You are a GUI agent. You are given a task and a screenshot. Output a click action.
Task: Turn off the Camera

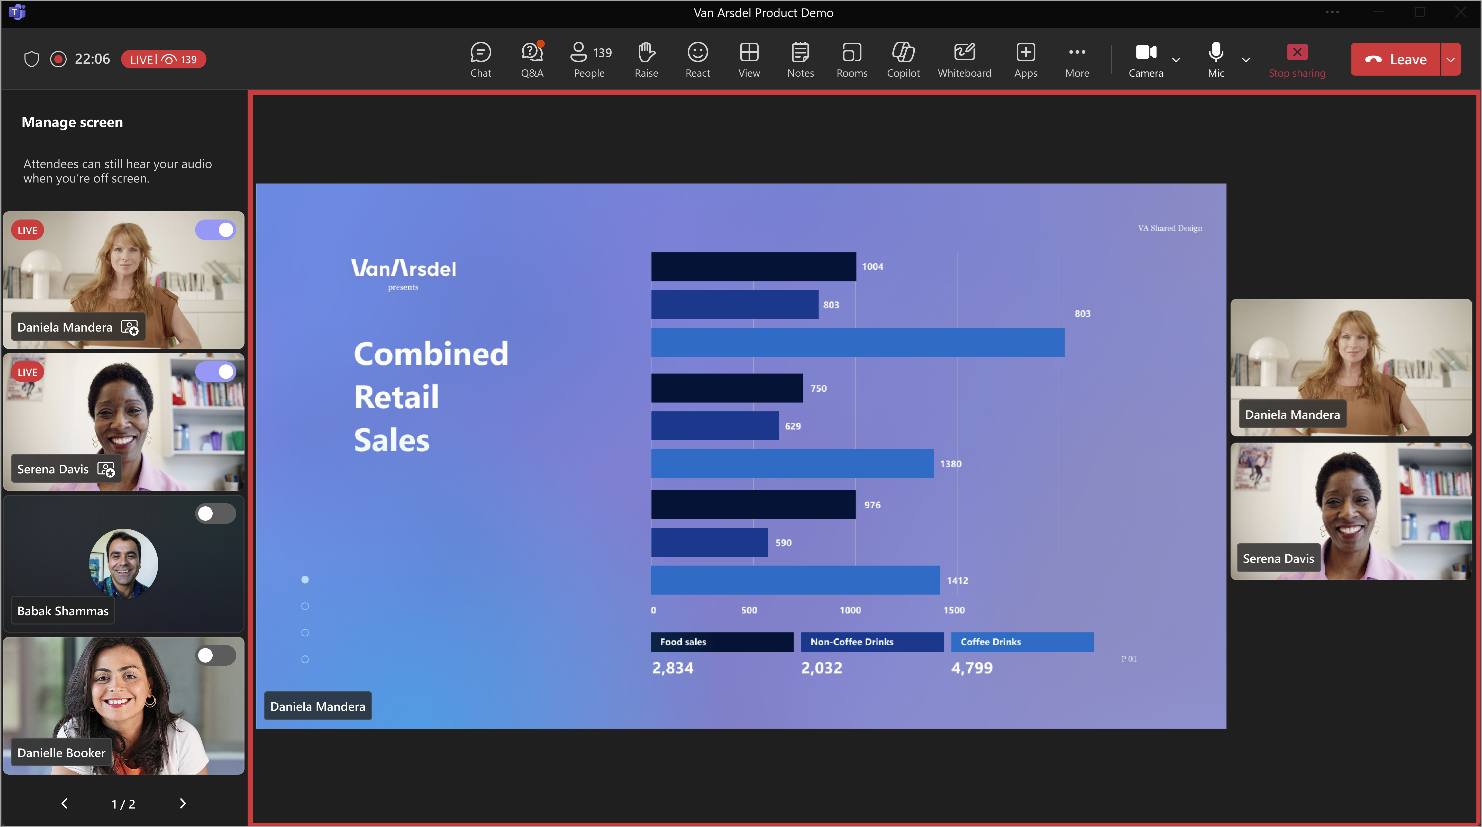point(1146,60)
